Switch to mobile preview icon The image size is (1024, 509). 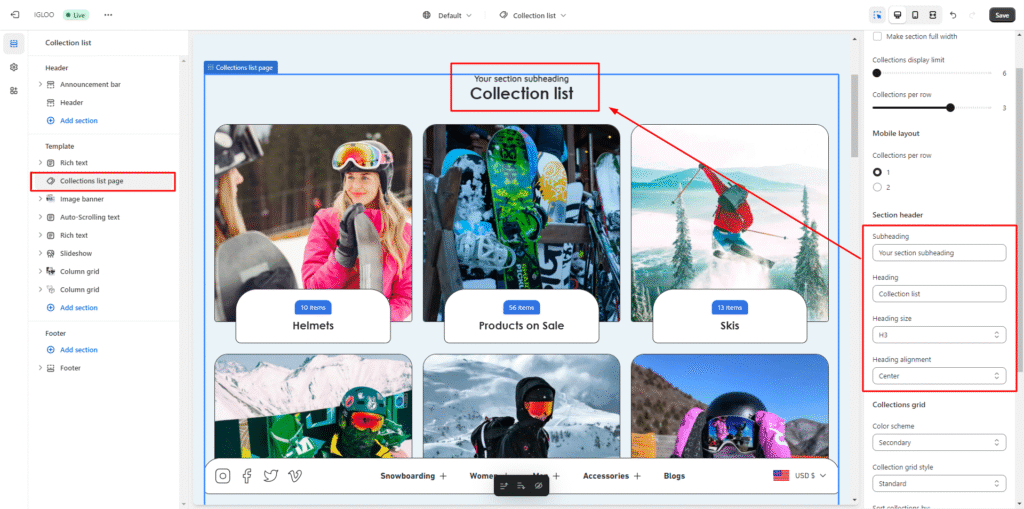point(914,15)
